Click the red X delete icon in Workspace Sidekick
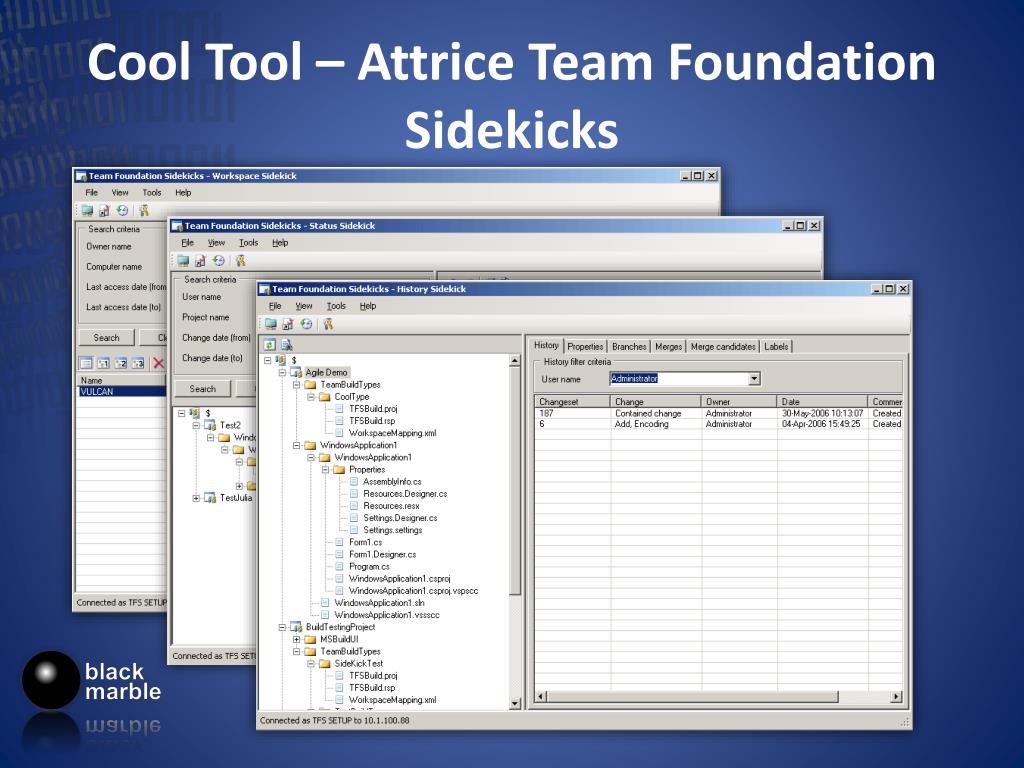 click(158, 363)
